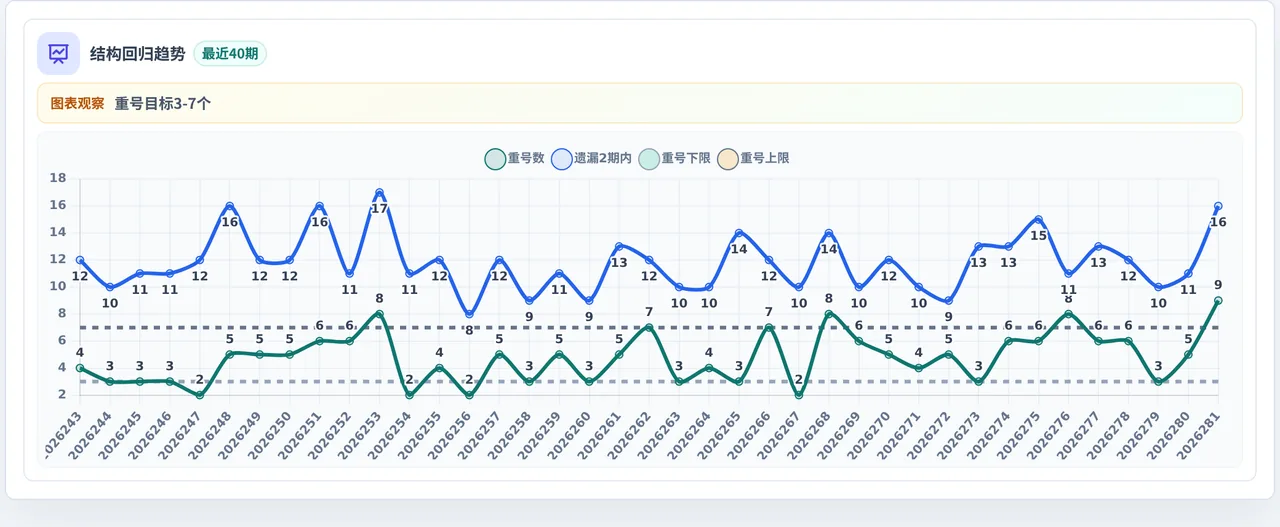Click x-axis label 2026260
Image resolution: width=1280 pixels, height=527 pixels.
[x=569, y=434]
